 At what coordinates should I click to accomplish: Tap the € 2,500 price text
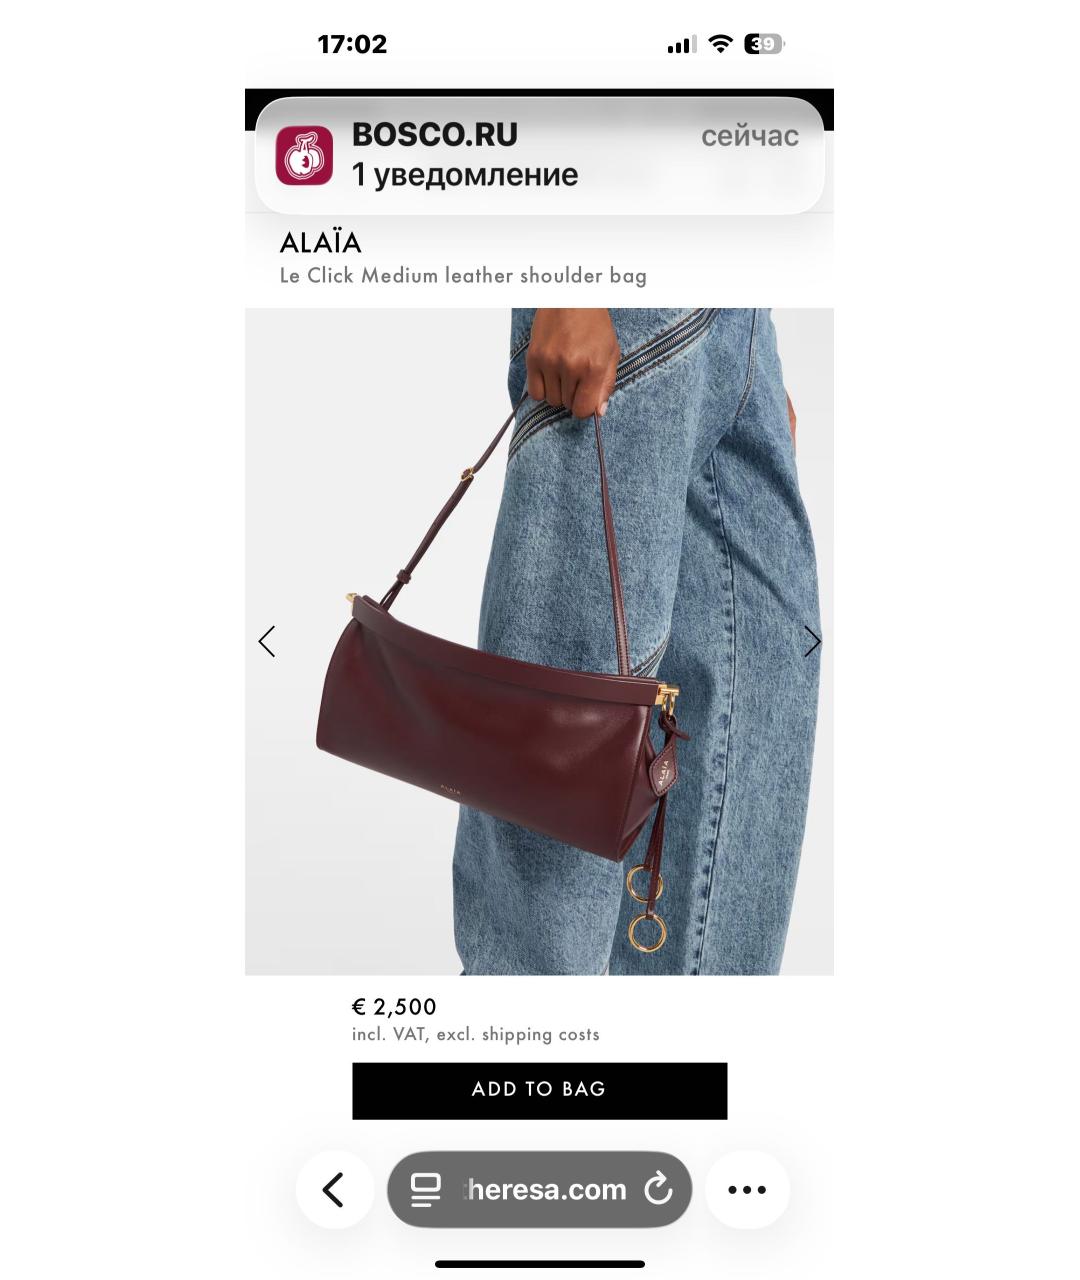pyautogui.click(x=394, y=1007)
